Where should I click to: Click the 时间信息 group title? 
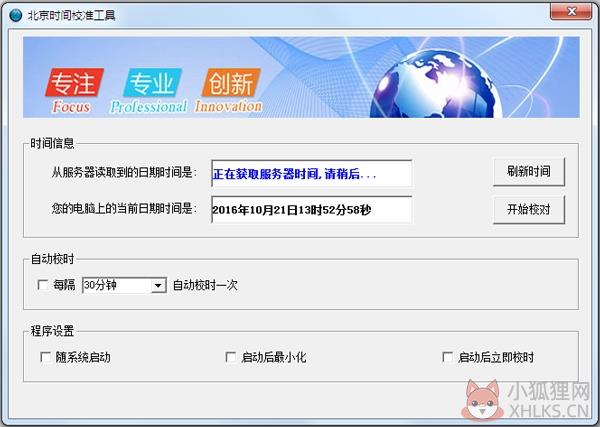(x=52, y=143)
